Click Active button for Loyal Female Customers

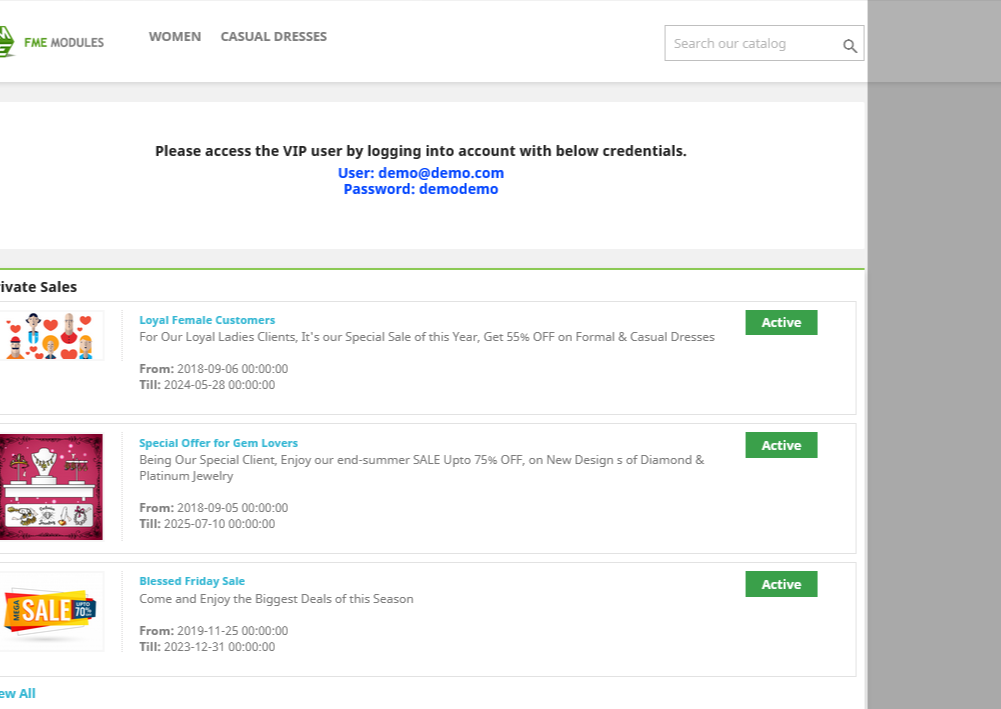[781, 322]
